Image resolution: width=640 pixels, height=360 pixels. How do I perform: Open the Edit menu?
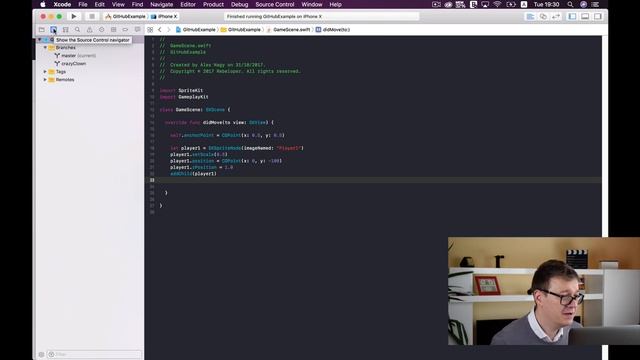tap(100, 4)
